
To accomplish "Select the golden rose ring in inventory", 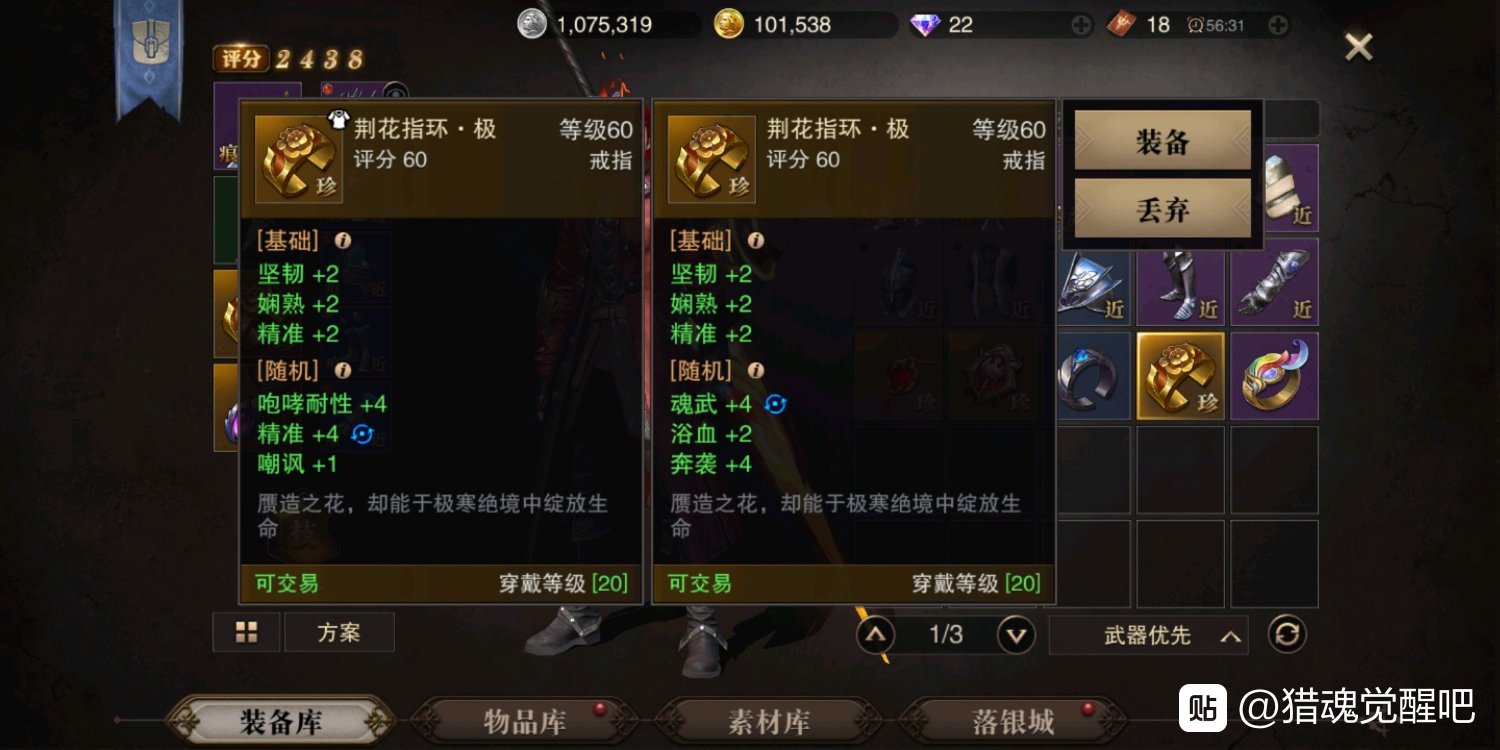I will 1180,376.
